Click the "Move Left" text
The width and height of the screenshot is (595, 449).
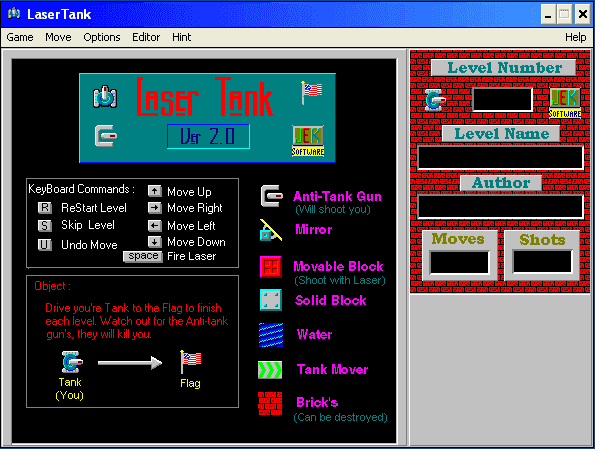tap(191, 226)
